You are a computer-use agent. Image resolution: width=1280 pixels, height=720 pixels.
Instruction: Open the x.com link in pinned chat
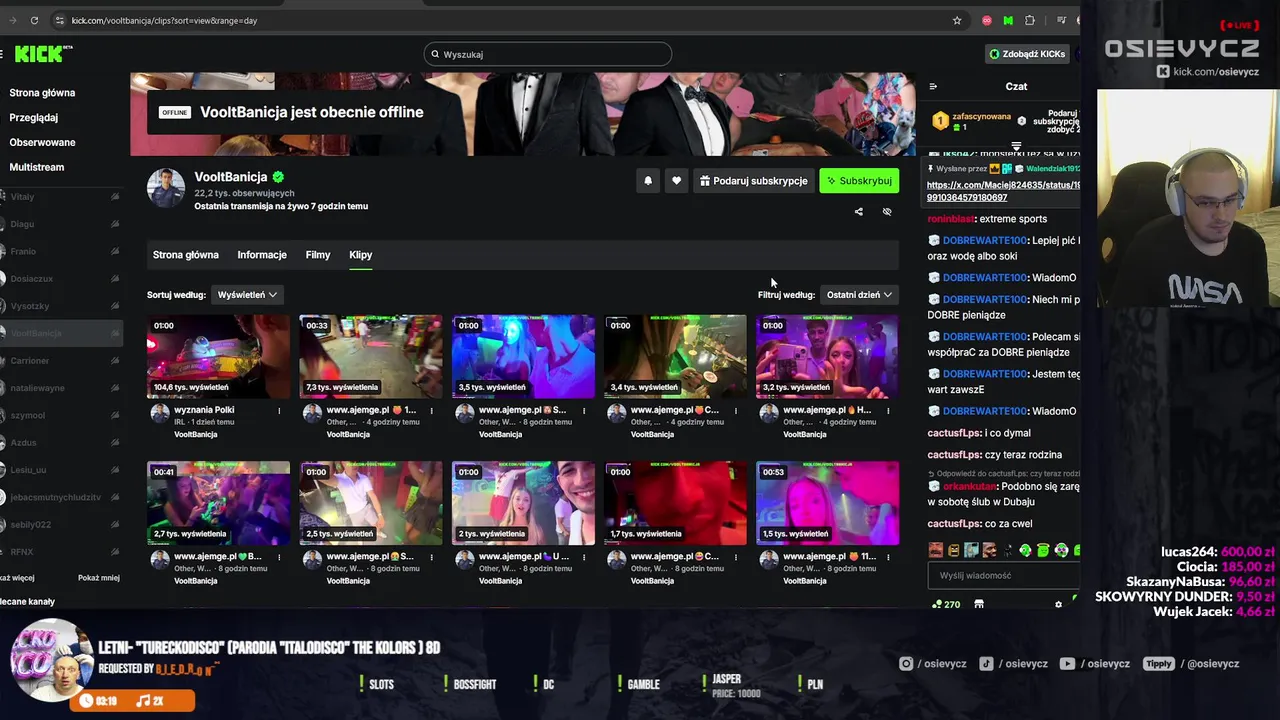pos(1003,191)
